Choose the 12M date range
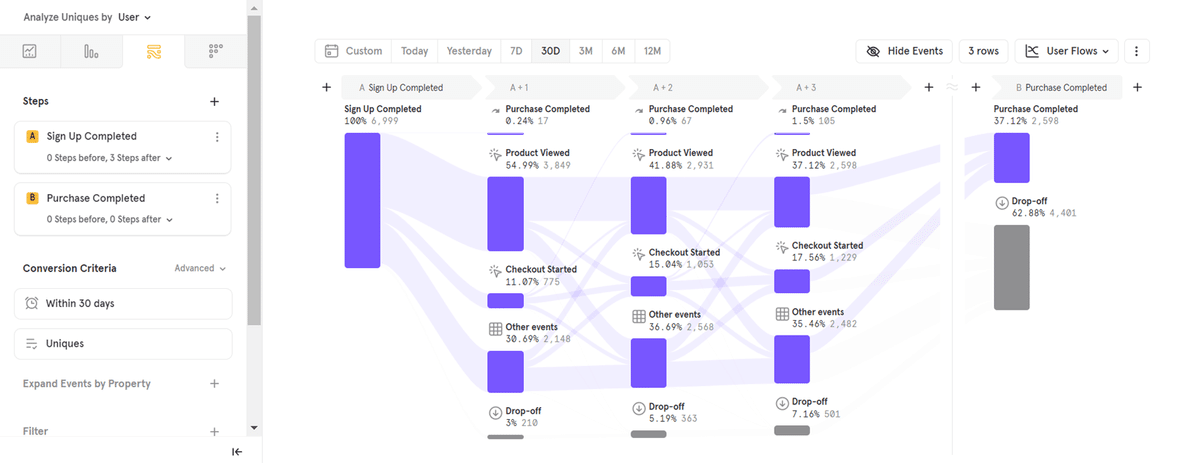Viewport: 1200px width, 463px height. tap(652, 51)
